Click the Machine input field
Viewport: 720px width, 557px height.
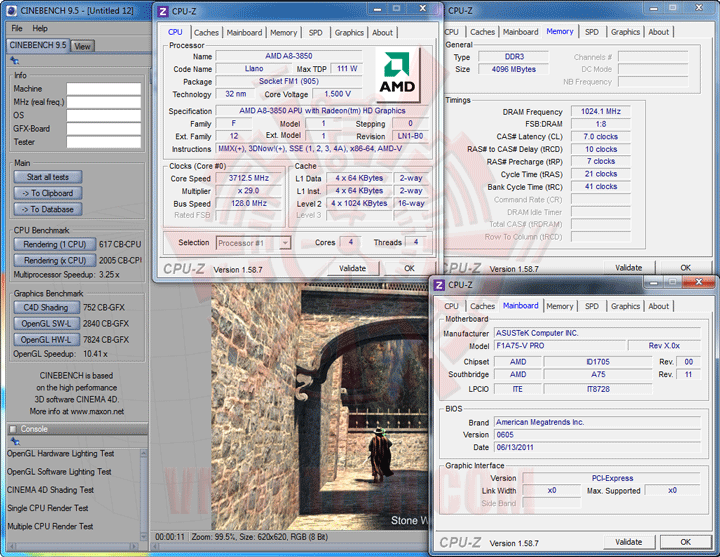point(104,89)
